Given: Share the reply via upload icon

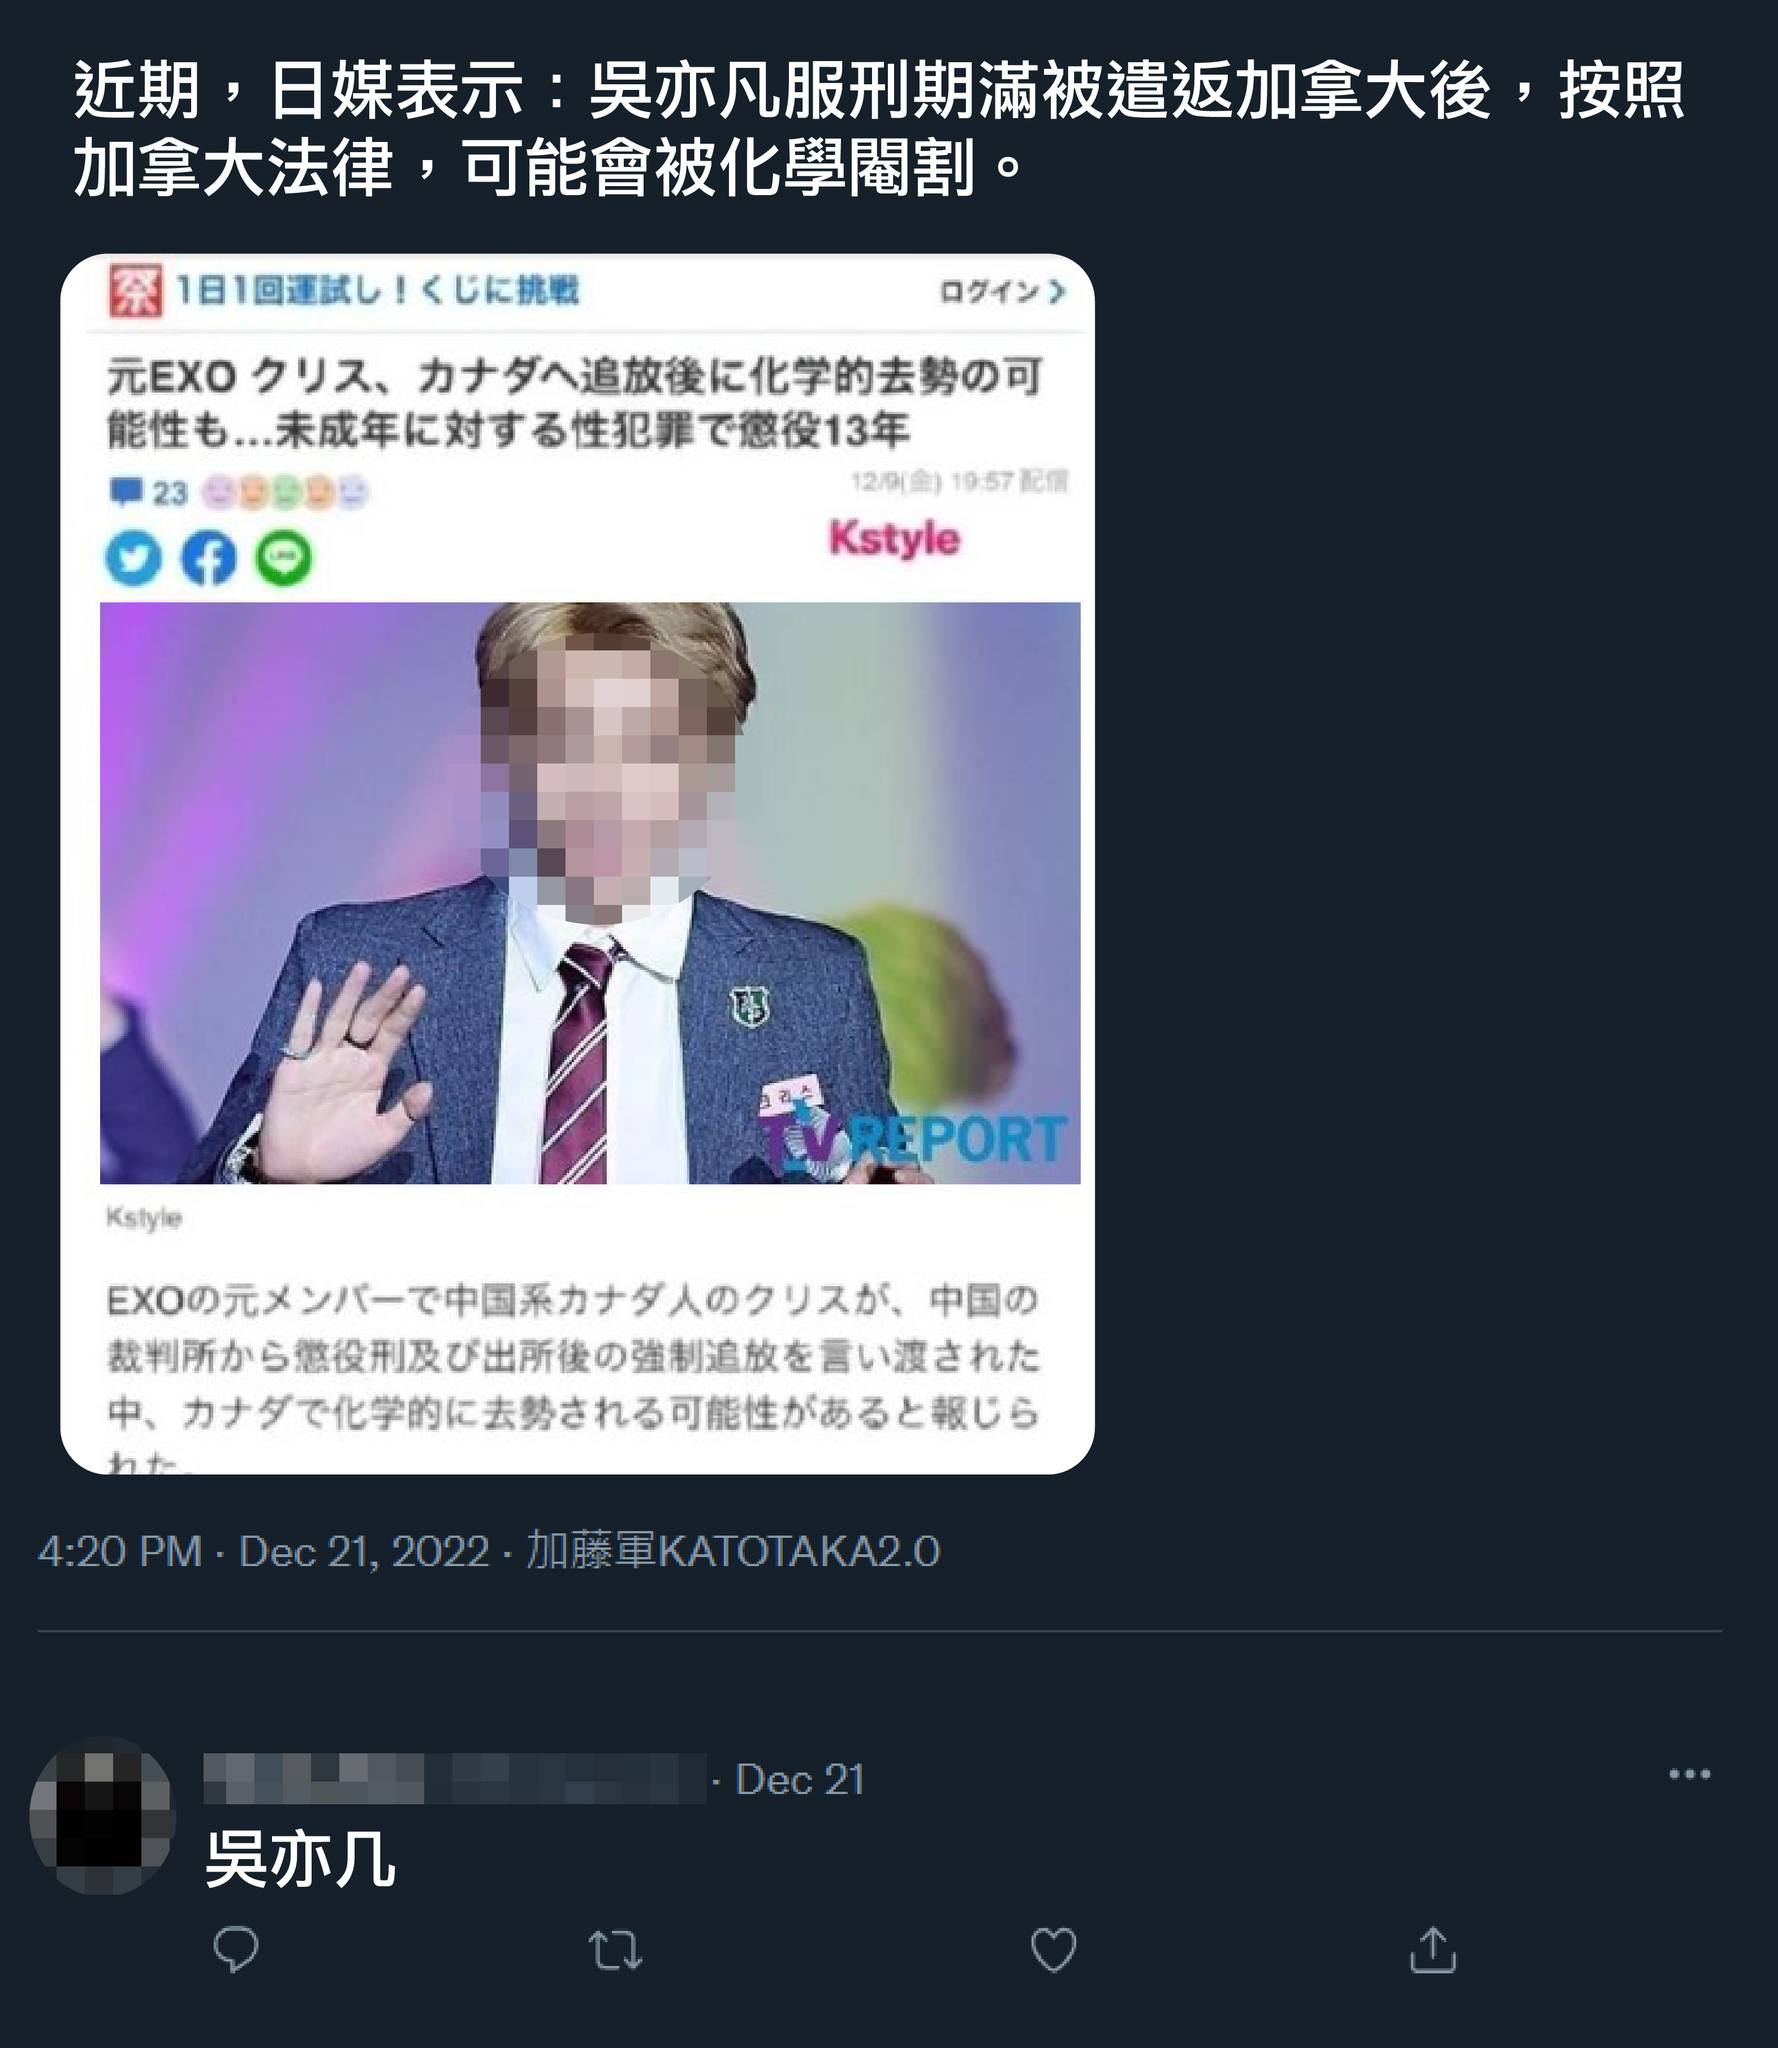Looking at the screenshot, I should click(x=1432, y=1949).
